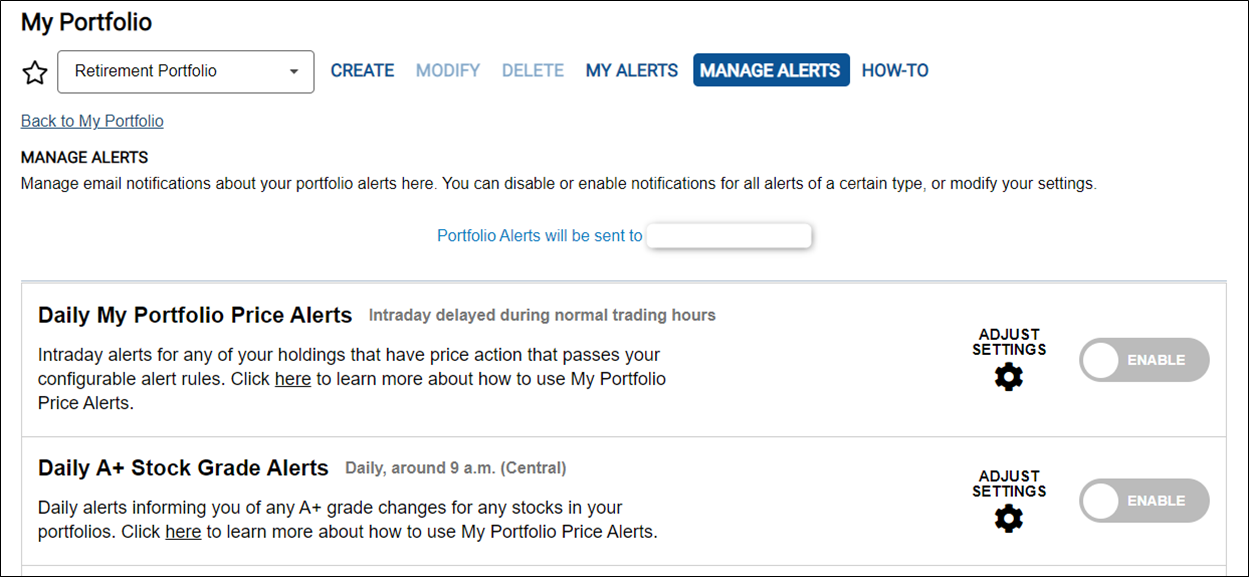Enable Daily A+ Stock Grade Alerts toggle

[x=1144, y=501]
